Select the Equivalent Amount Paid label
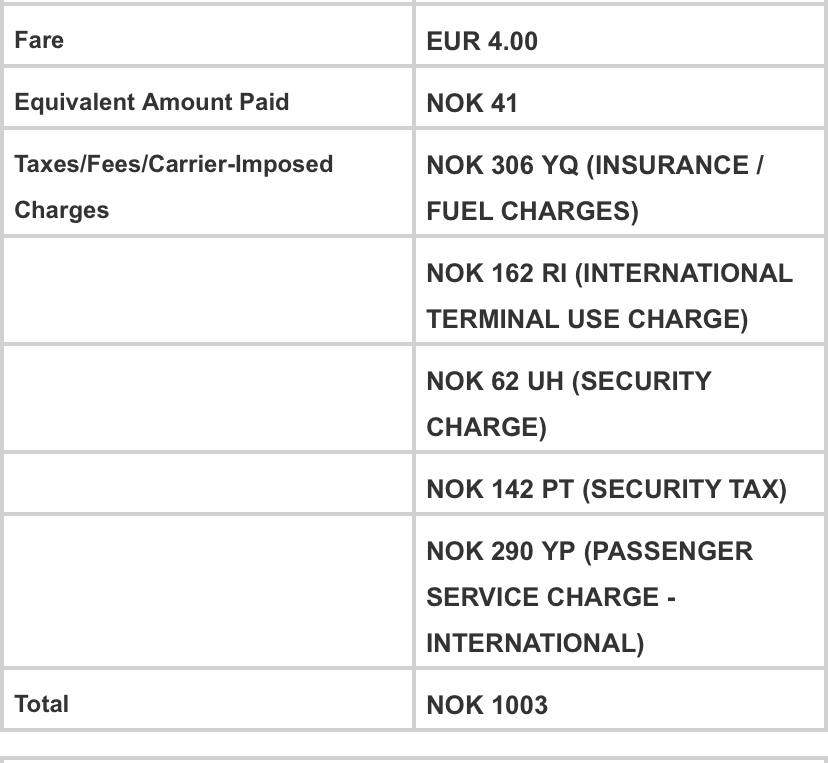This screenshot has height=763, width=828. [x=152, y=102]
